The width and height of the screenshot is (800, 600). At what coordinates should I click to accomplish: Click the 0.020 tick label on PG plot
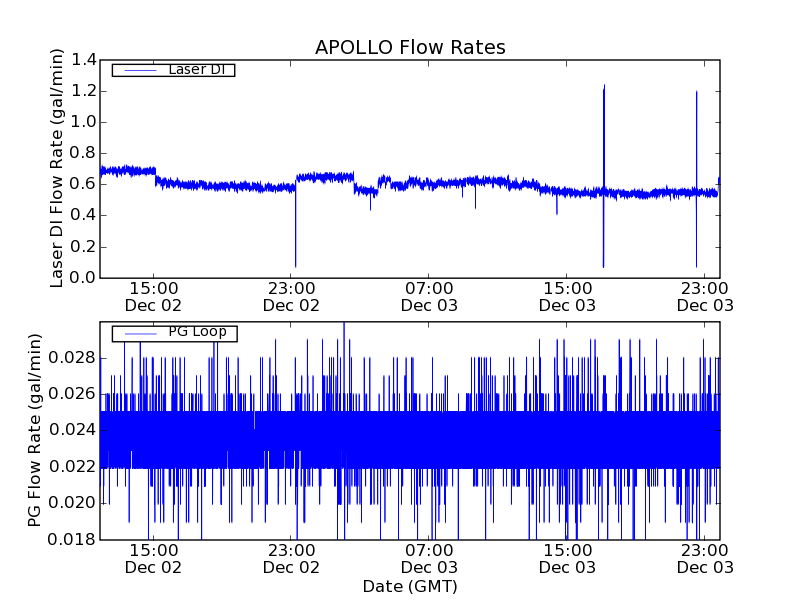pyautogui.click(x=72, y=503)
